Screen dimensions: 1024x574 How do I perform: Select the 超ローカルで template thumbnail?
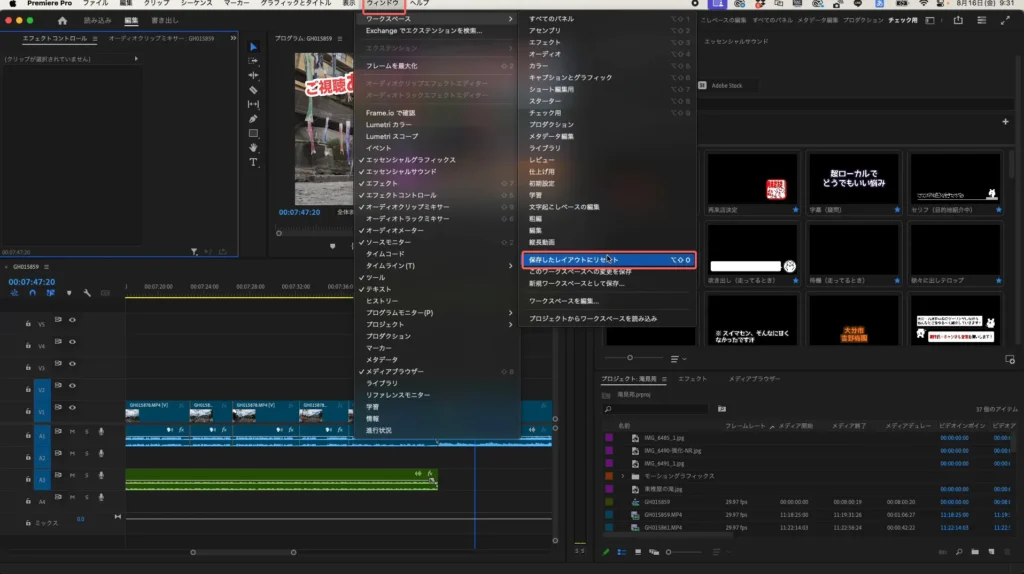pyautogui.click(x=854, y=178)
